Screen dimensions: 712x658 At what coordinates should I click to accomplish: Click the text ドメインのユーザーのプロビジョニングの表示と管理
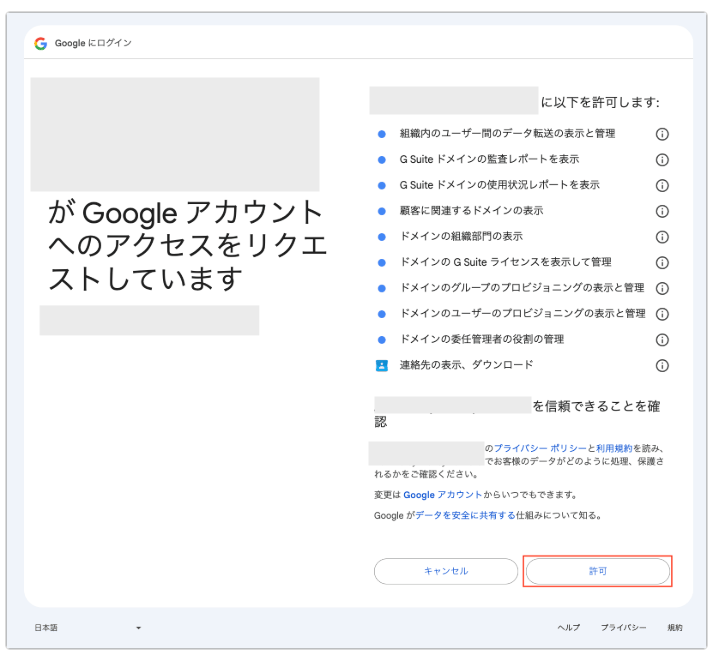point(522,313)
